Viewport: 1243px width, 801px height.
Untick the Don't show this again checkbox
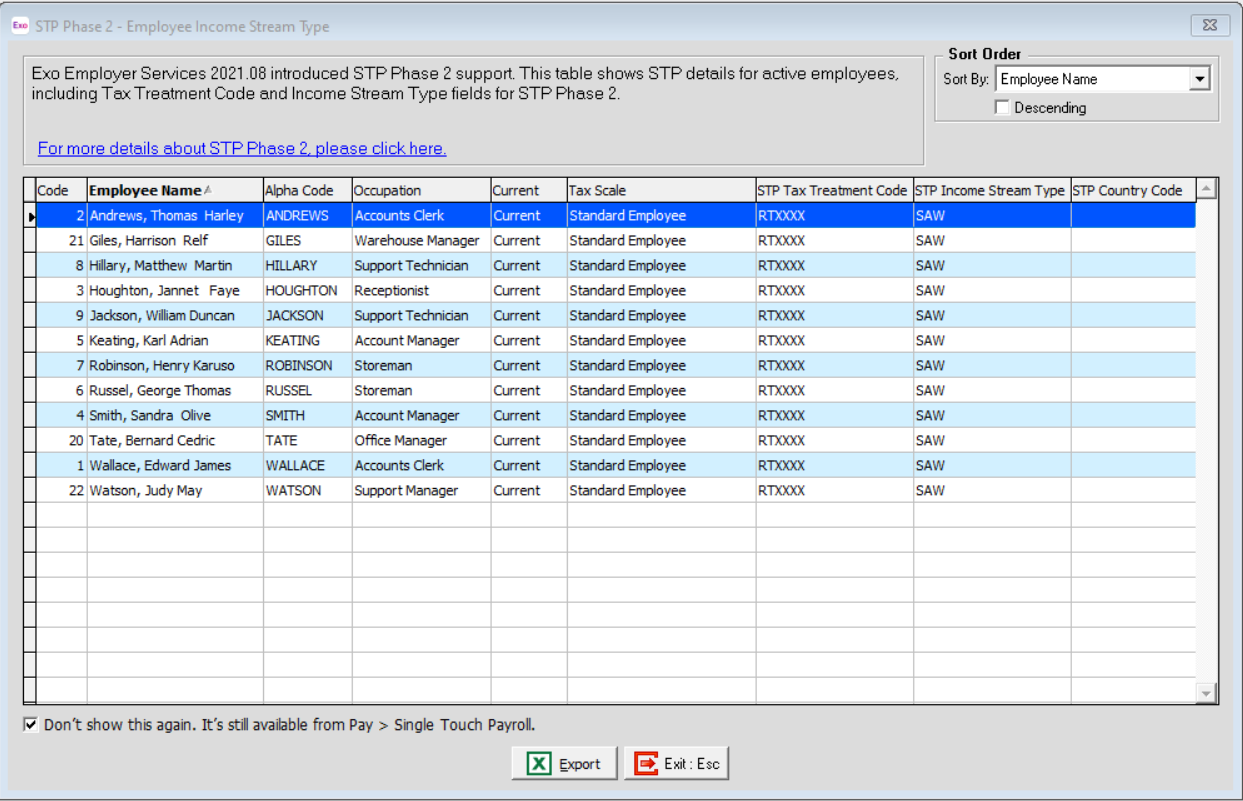tap(31, 725)
